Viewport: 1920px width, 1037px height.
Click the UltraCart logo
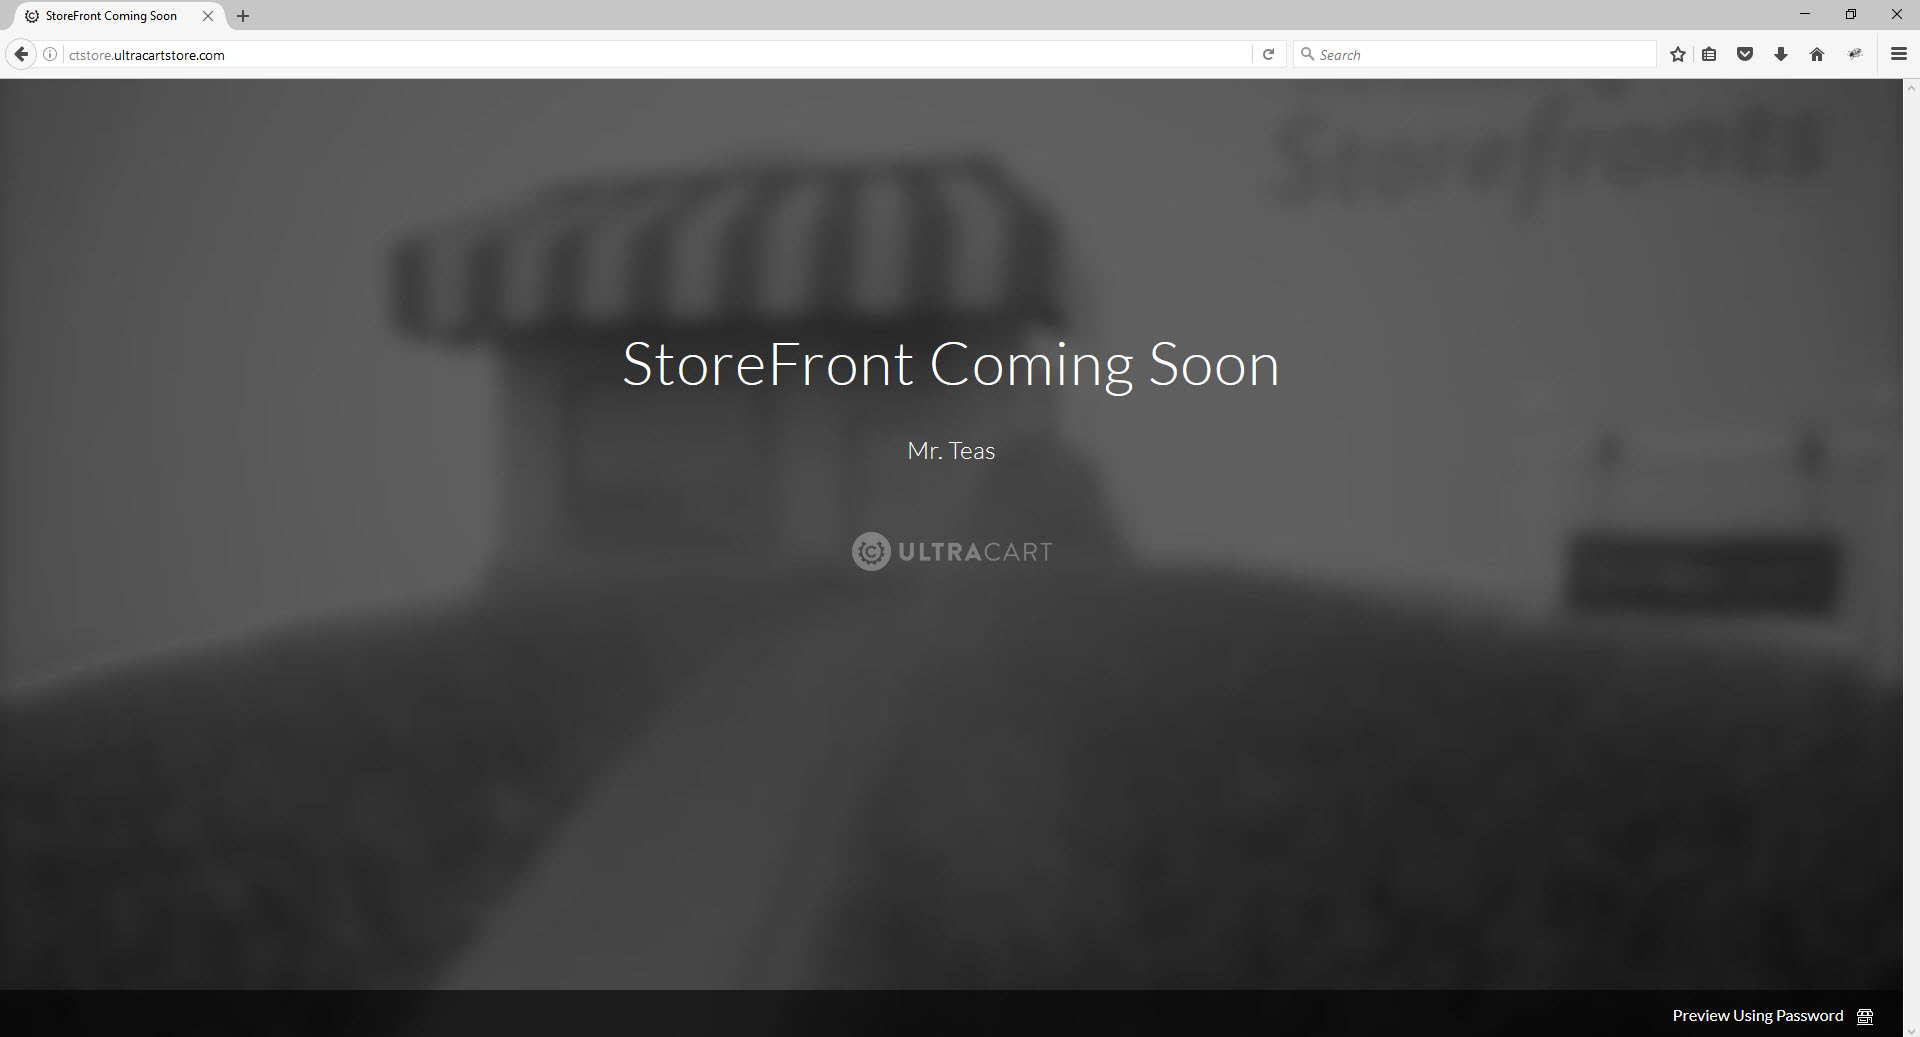(952, 551)
